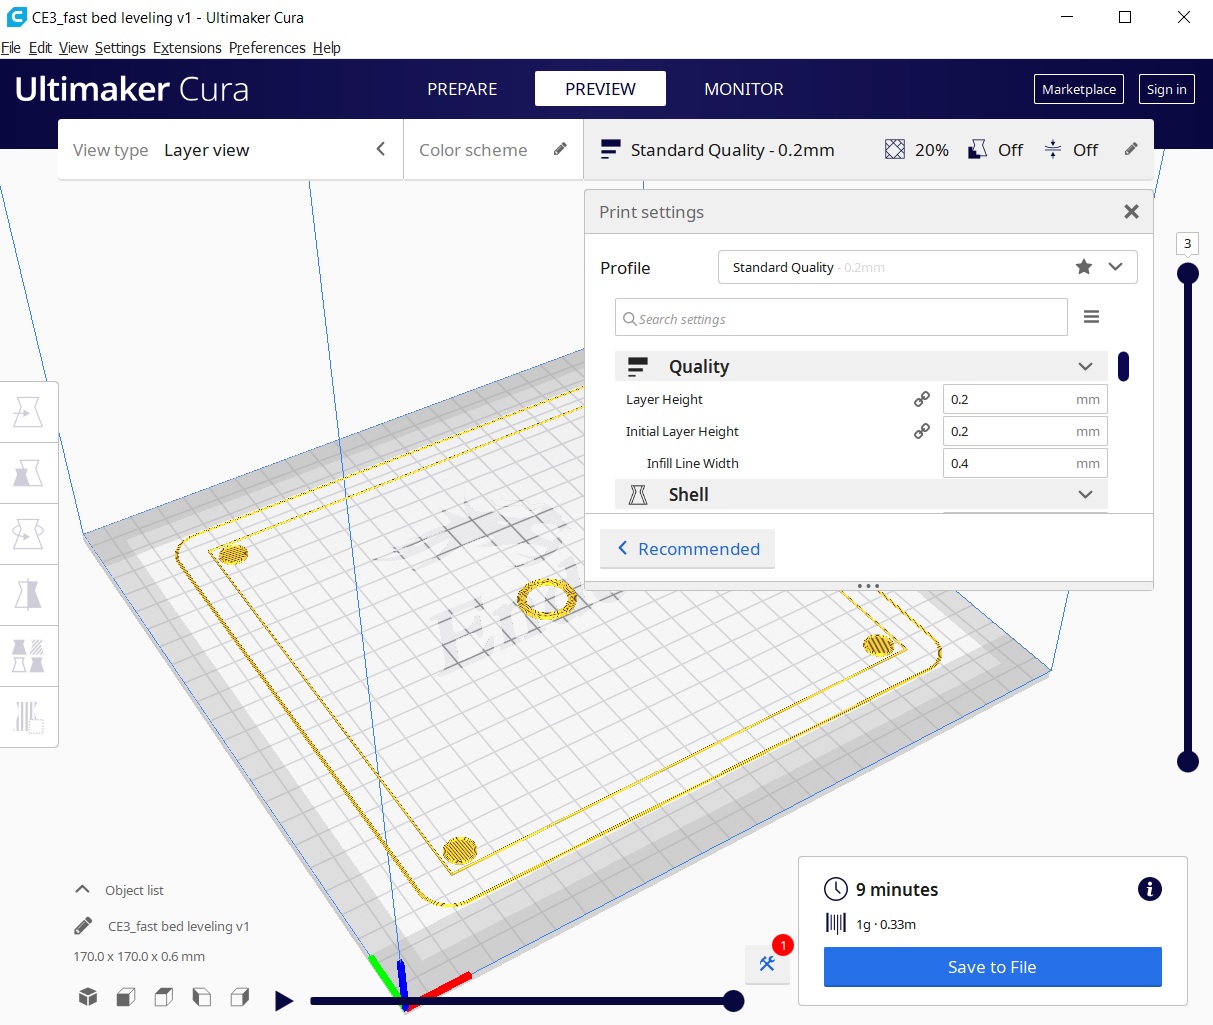Select the Scale tool in left toolbar
1213x1025 pixels.
click(x=28, y=472)
